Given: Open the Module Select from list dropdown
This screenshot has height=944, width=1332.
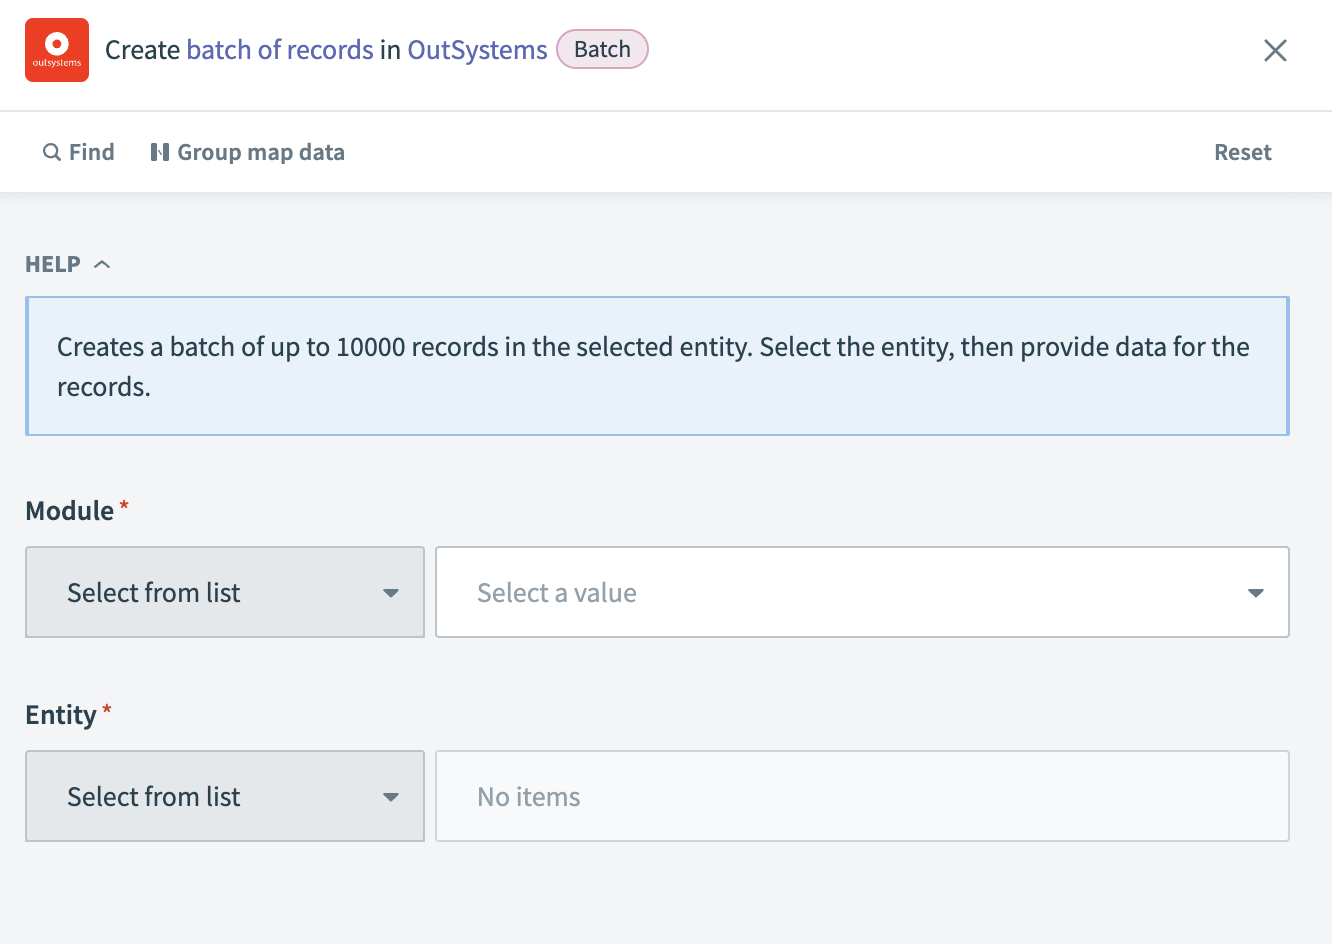Looking at the screenshot, I should click(x=224, y=592).
